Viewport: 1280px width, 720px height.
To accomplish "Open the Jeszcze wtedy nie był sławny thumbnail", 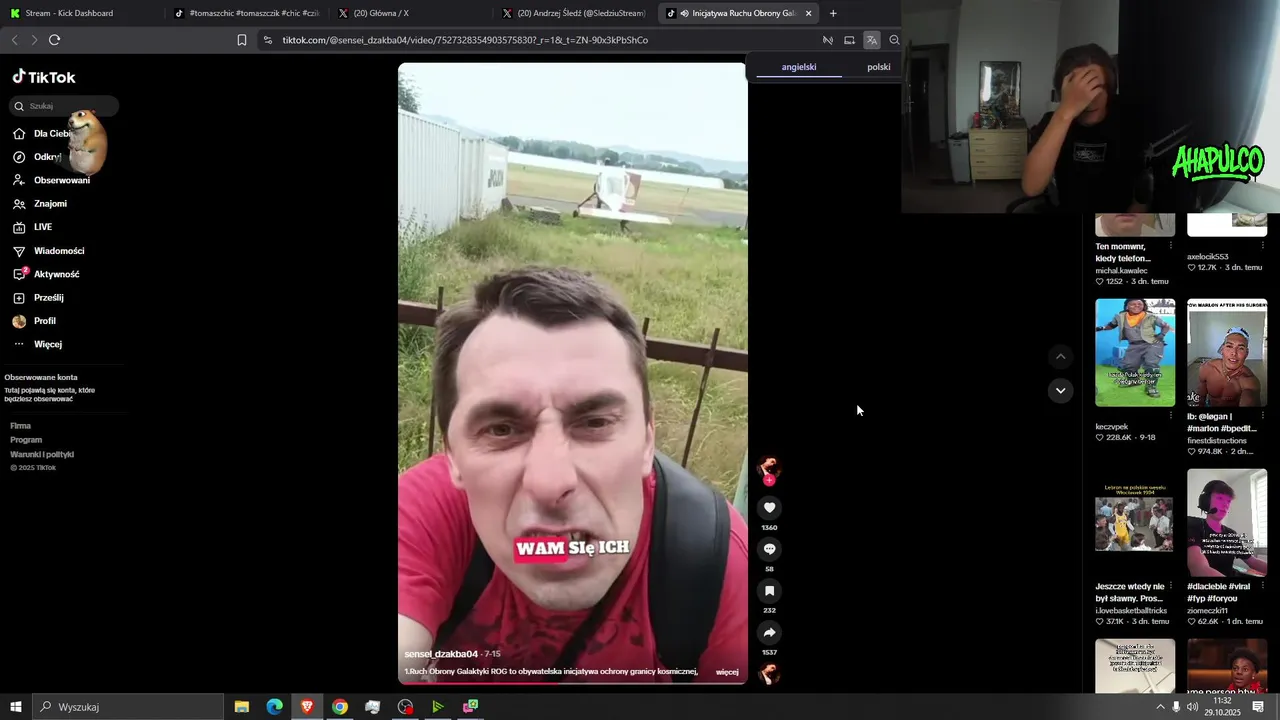I will [x=1135, y=523].
